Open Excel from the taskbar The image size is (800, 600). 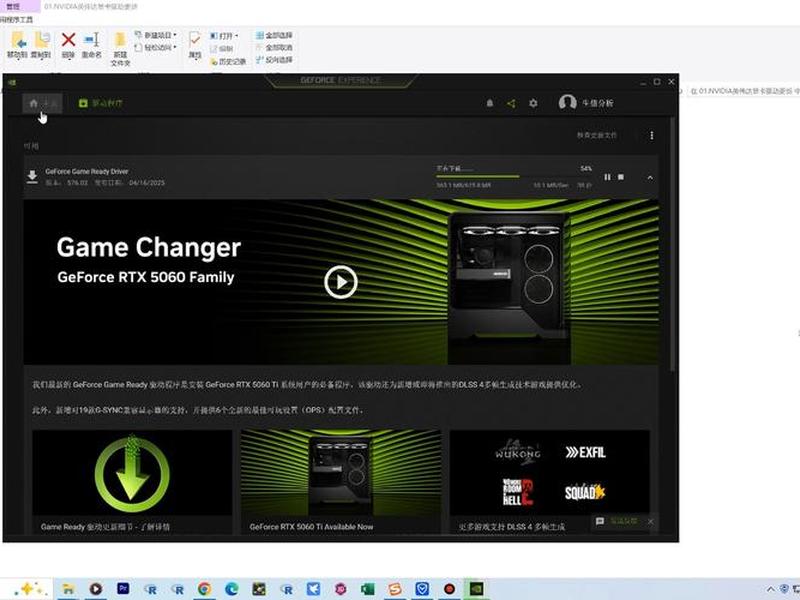point(367,589)
